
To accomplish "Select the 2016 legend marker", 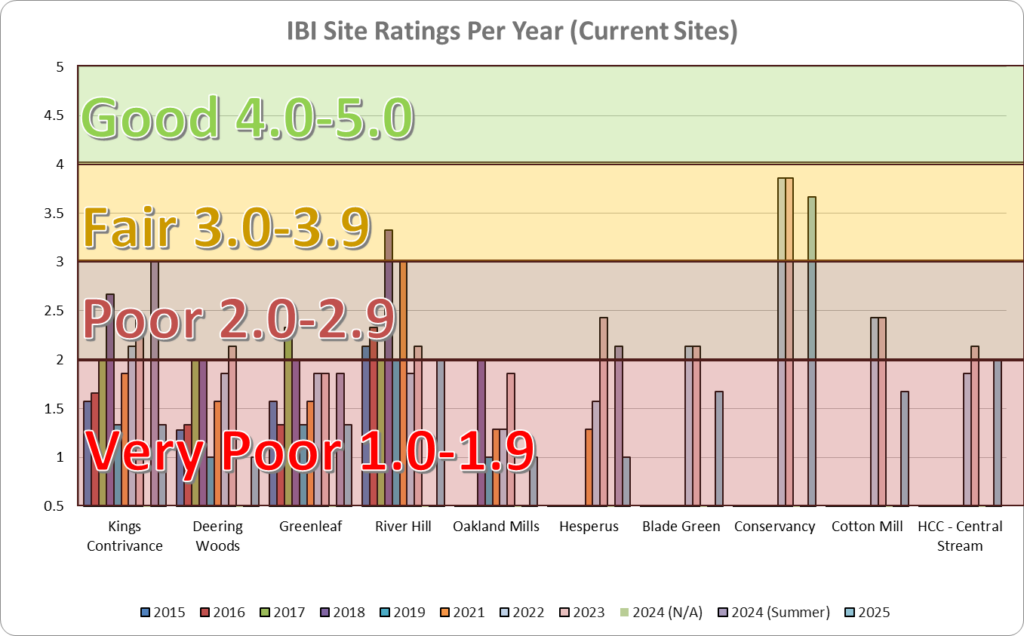I will click(206, 611).
